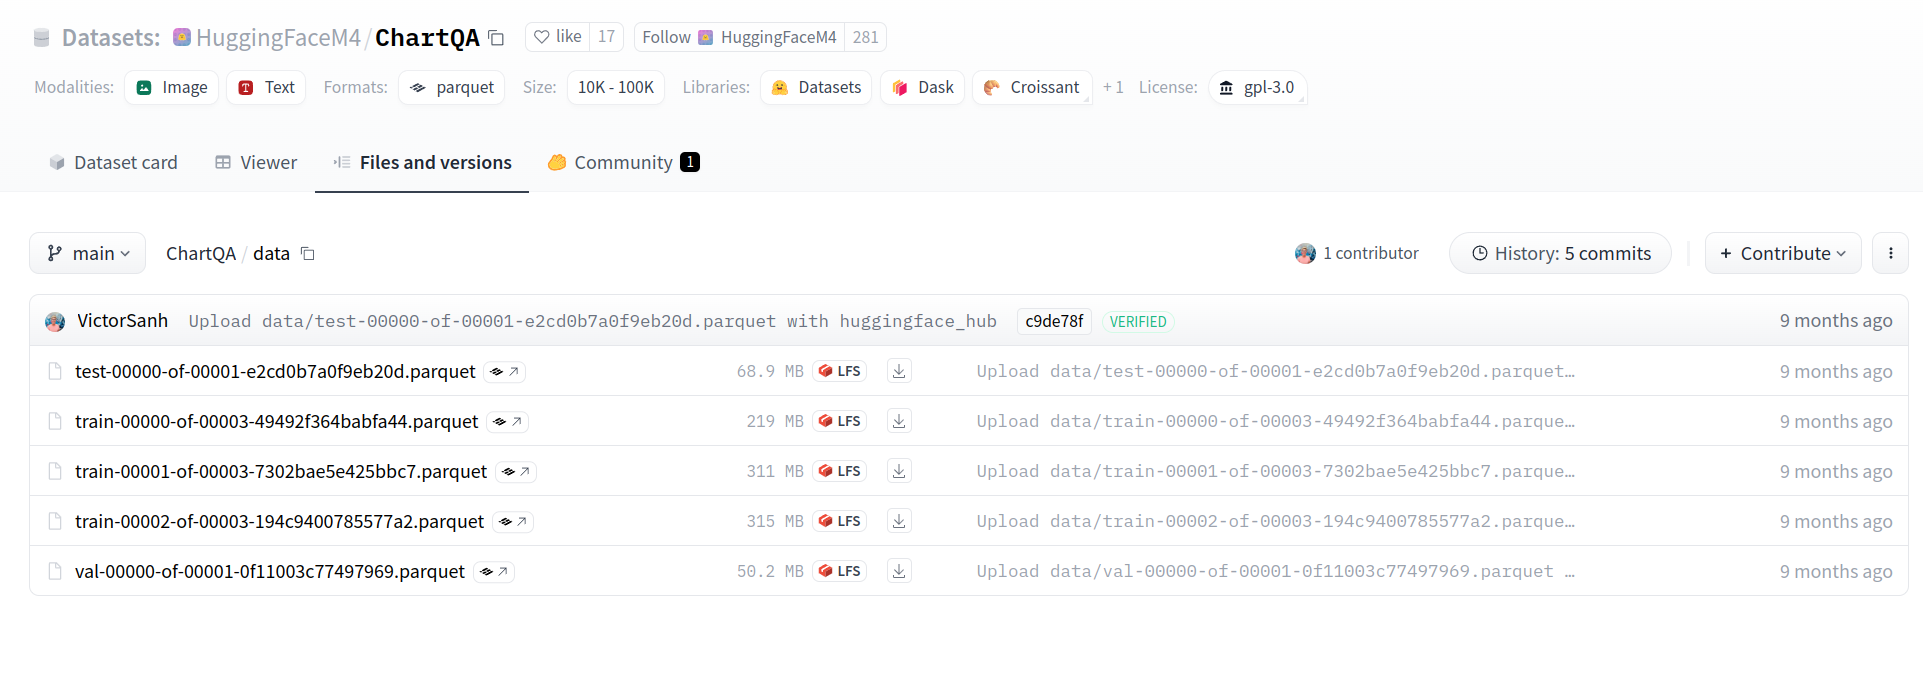Open the 281 followers count
This screenshot has width=1923, height=688.
coord(865,37)
